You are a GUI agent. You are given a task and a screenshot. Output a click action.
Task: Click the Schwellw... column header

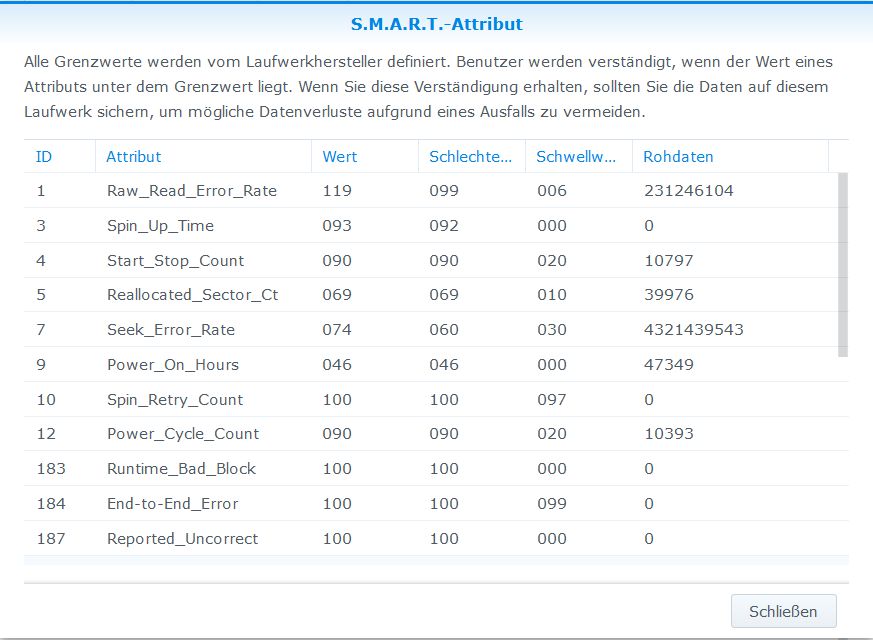(578, 156)
